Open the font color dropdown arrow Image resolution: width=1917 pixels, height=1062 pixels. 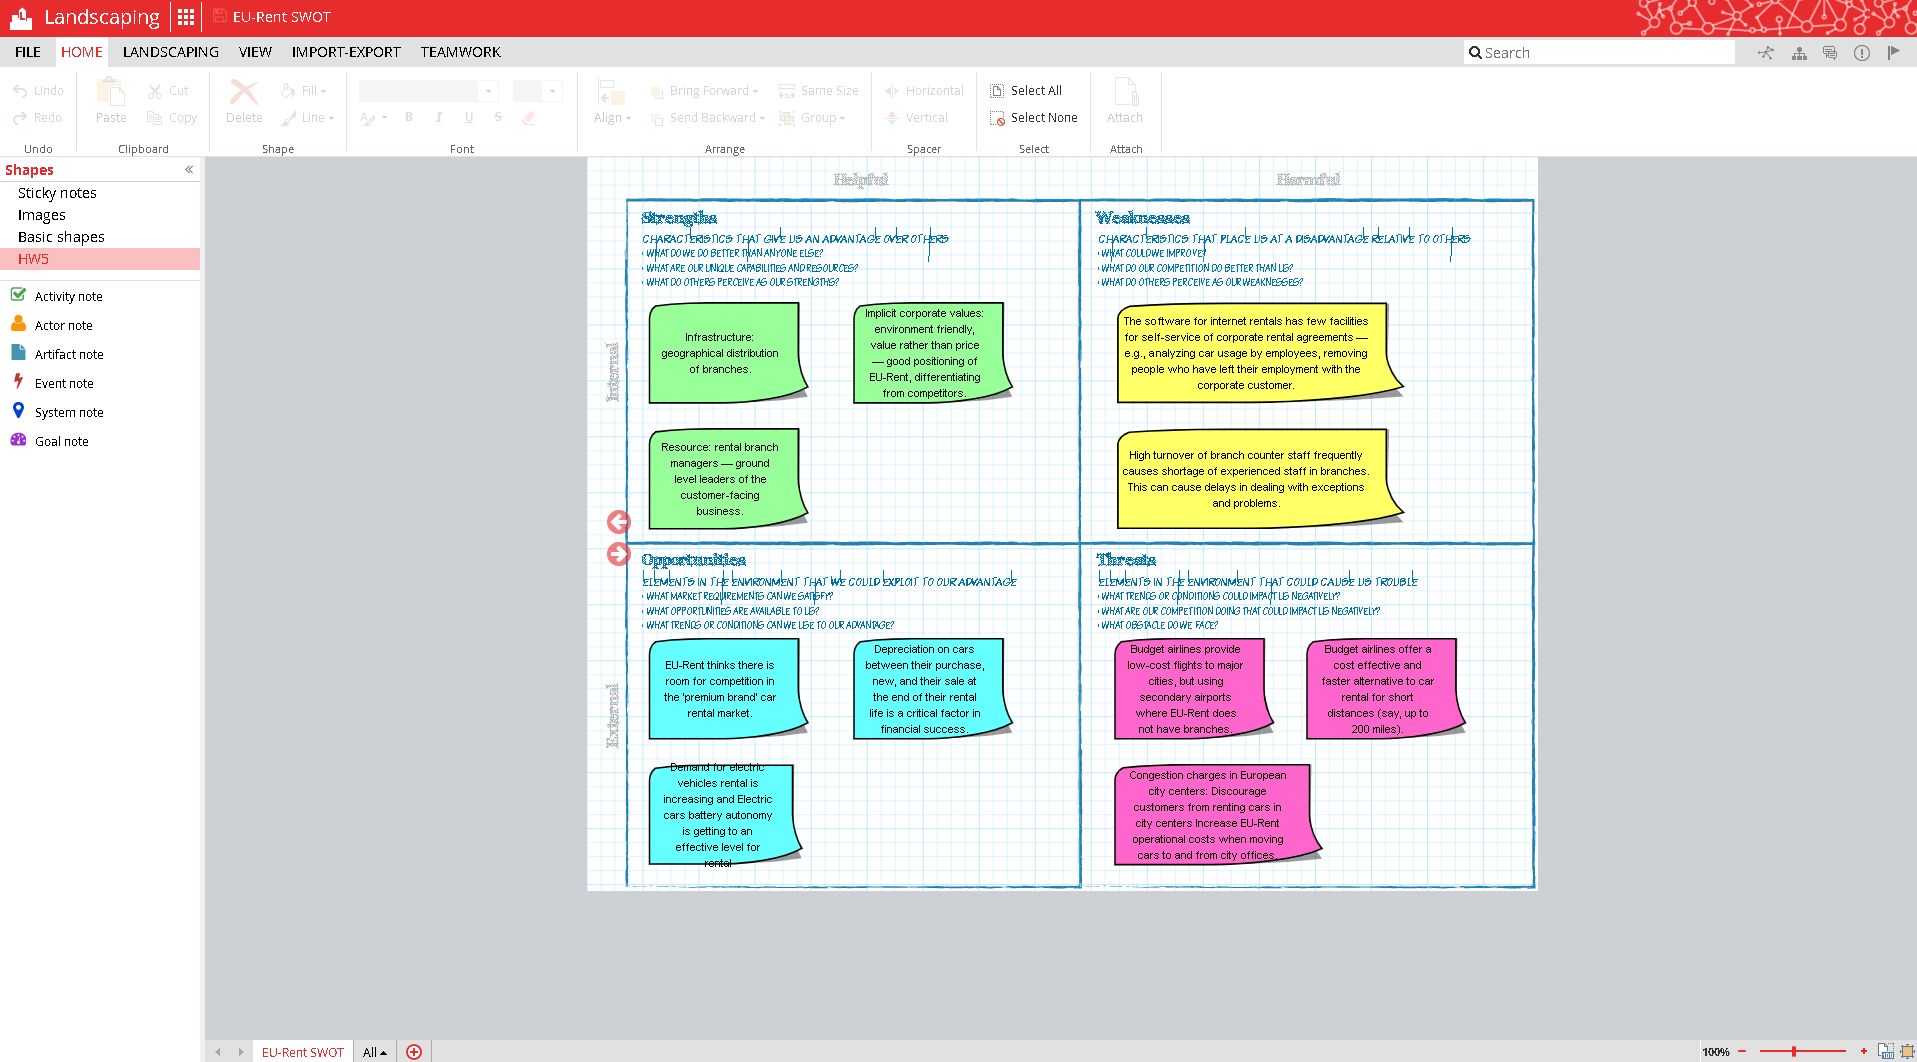pyautogui.click(x=384, y=118)
